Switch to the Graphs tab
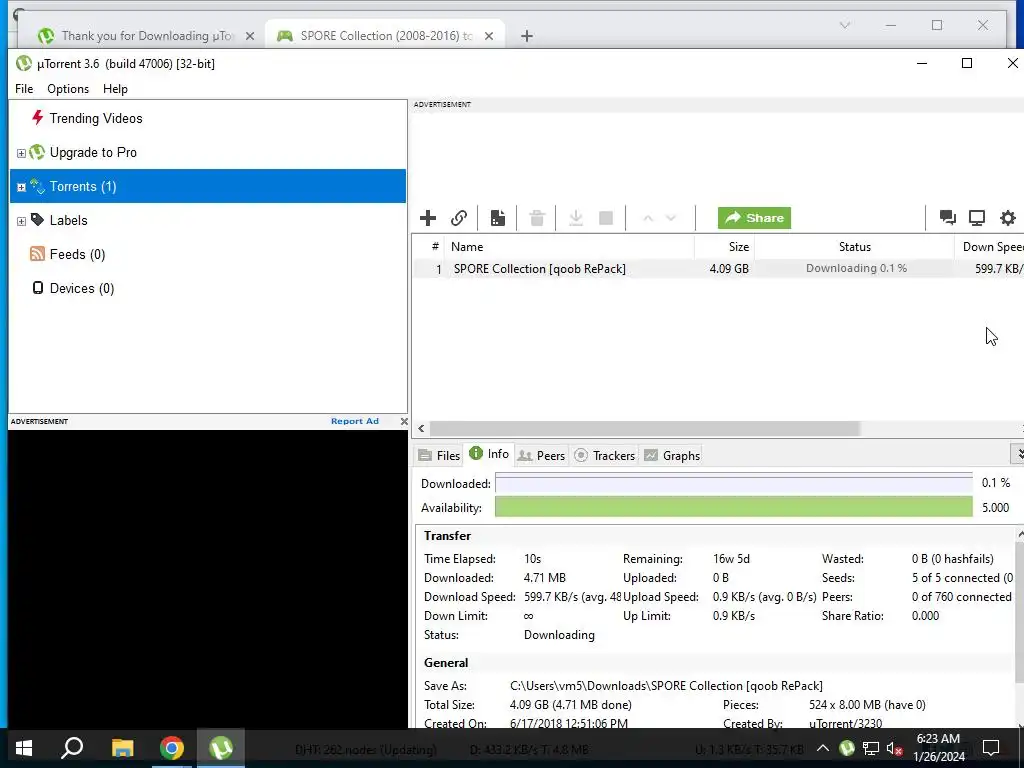 (x=672, y=455)
